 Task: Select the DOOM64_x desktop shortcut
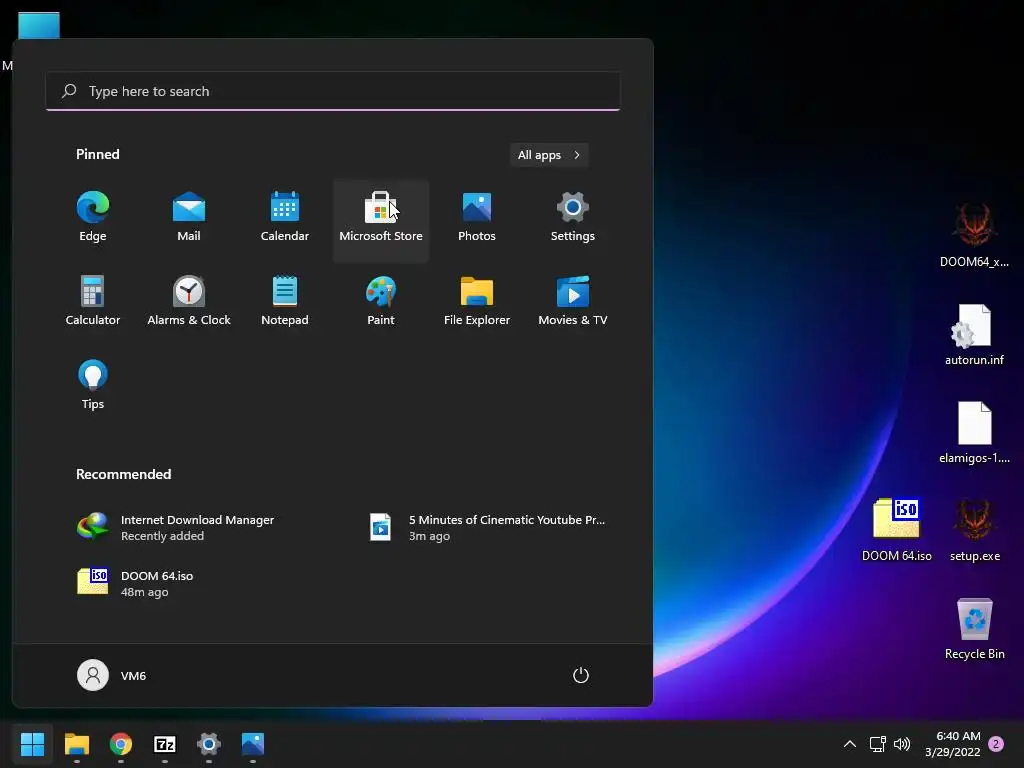(974, 234)
